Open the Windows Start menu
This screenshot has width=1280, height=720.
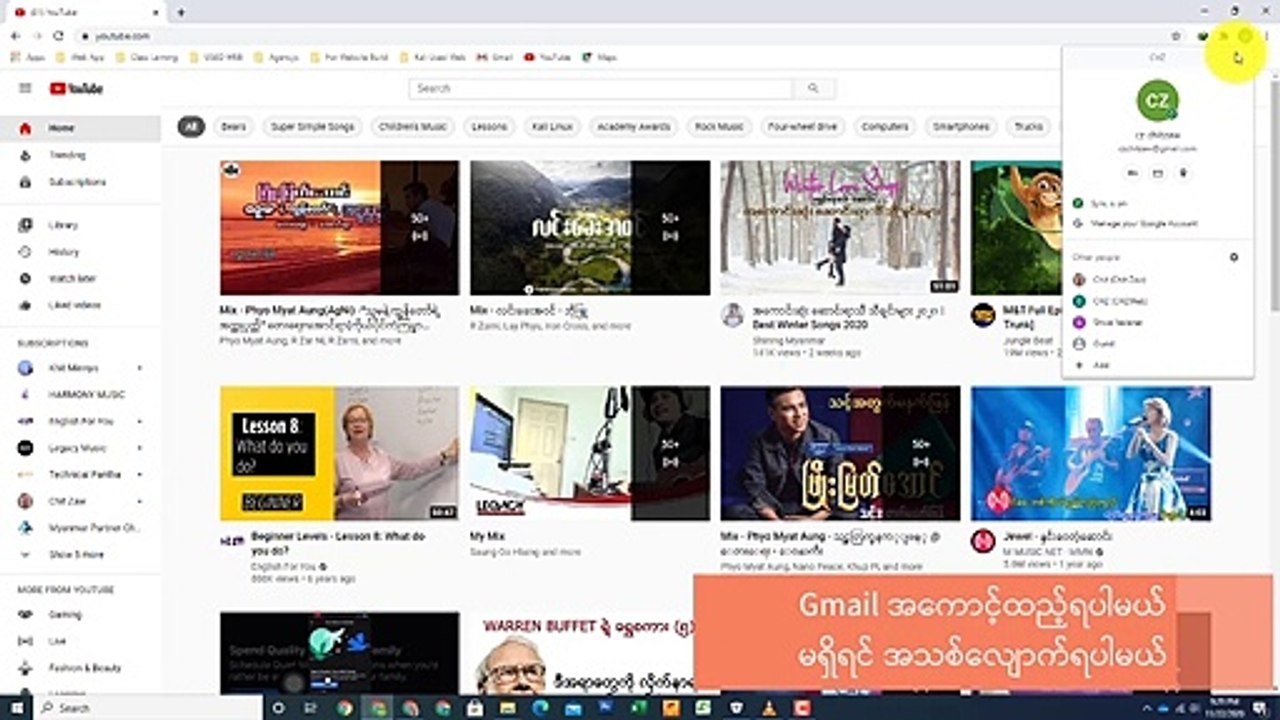(18, 708)
